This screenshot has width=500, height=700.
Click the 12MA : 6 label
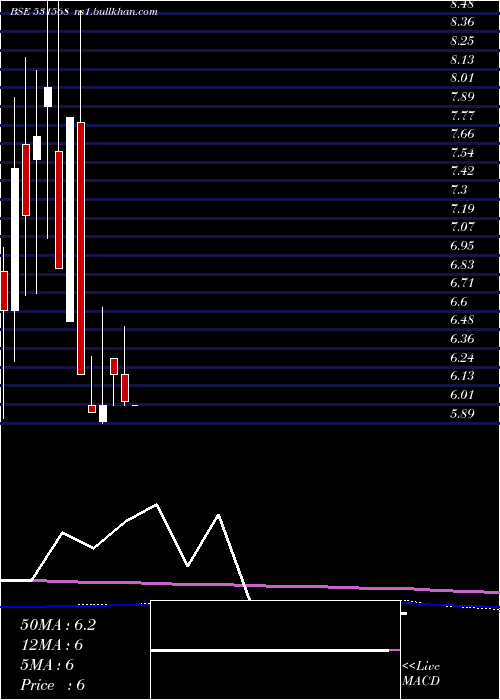click(x=52, y=645)
